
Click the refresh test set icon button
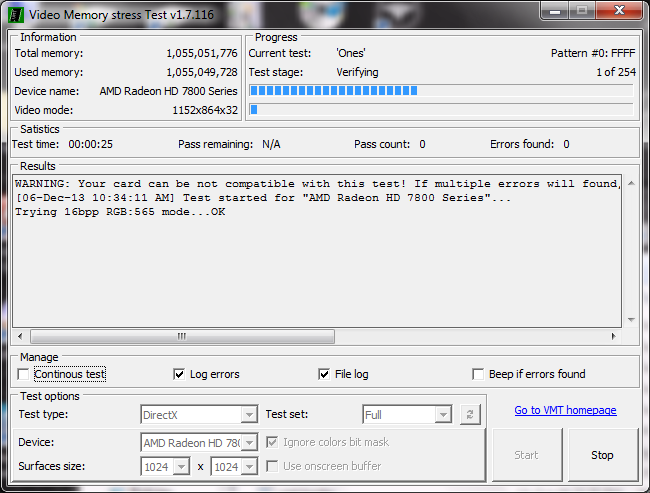pyautogui.click(x=470, y=414)
